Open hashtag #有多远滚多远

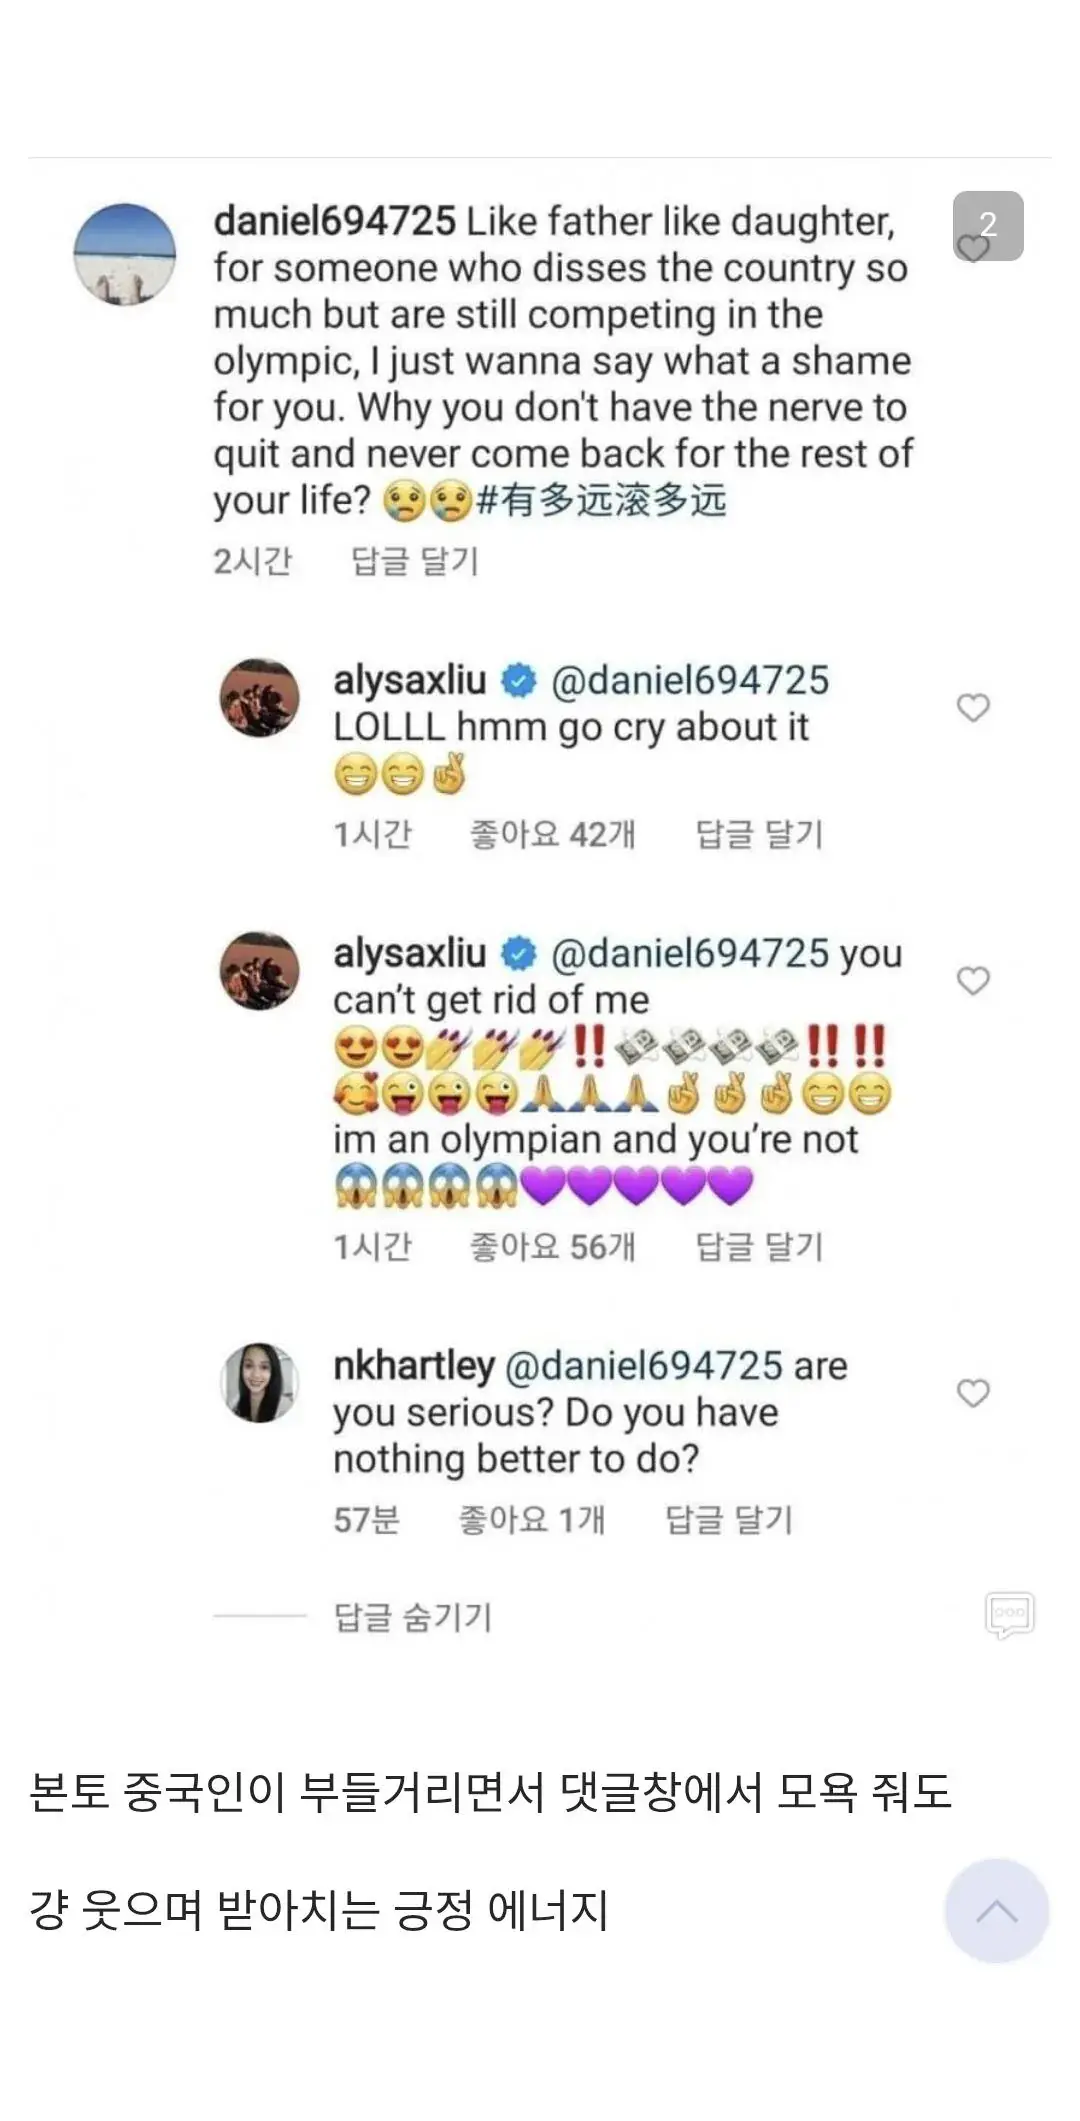pos(602,500)
